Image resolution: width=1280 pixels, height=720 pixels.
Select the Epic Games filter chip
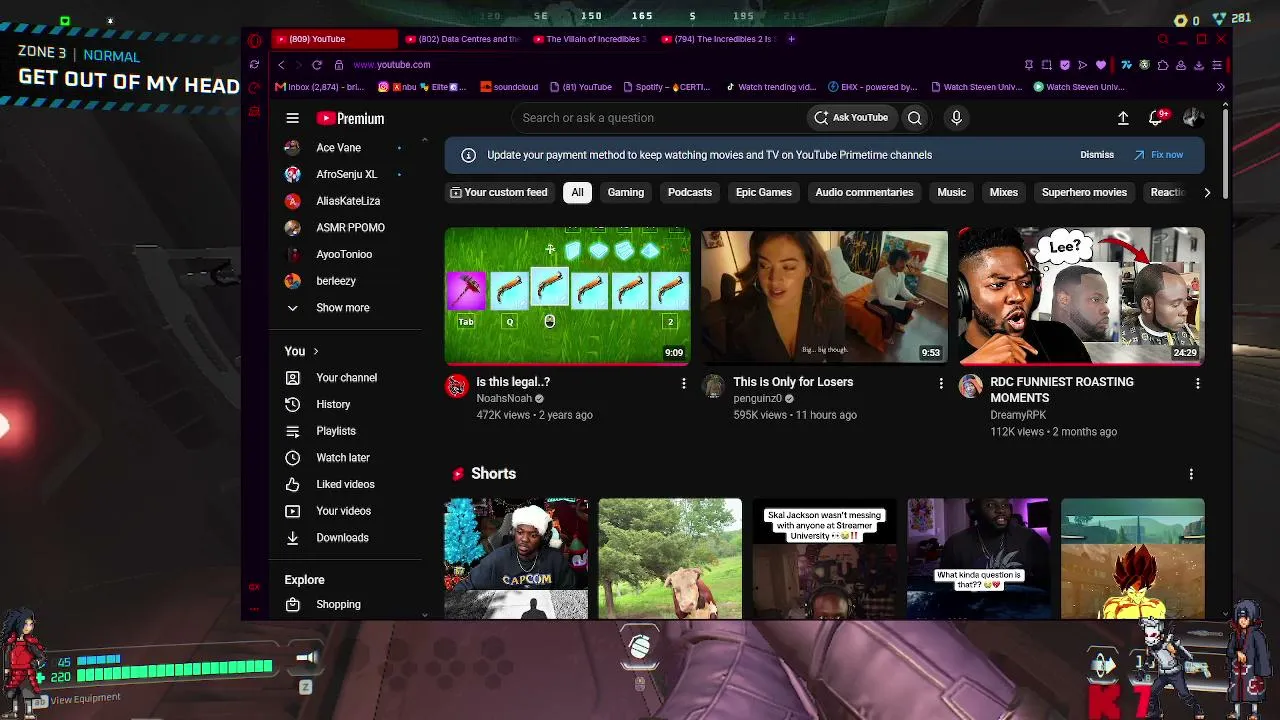click(x=764, y=192)
